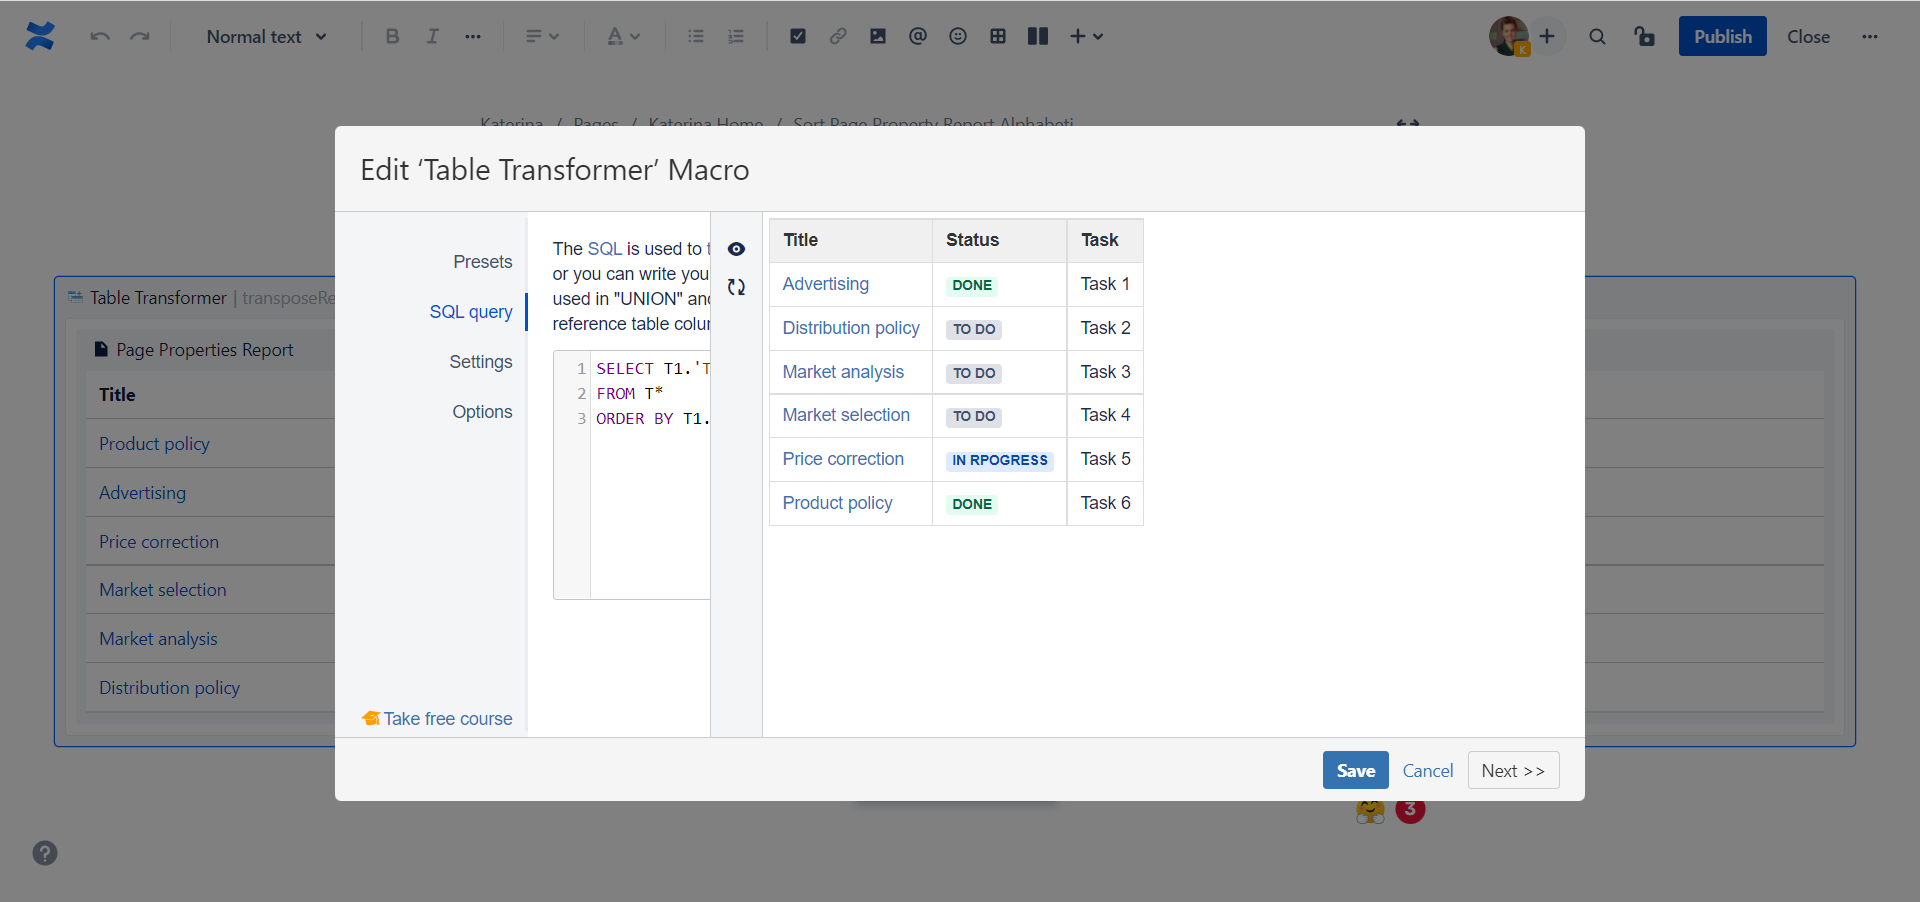This screenshot has height=902, width=1920.
Task: Click the refresh preview arrows icon
Action: [736, 287]
